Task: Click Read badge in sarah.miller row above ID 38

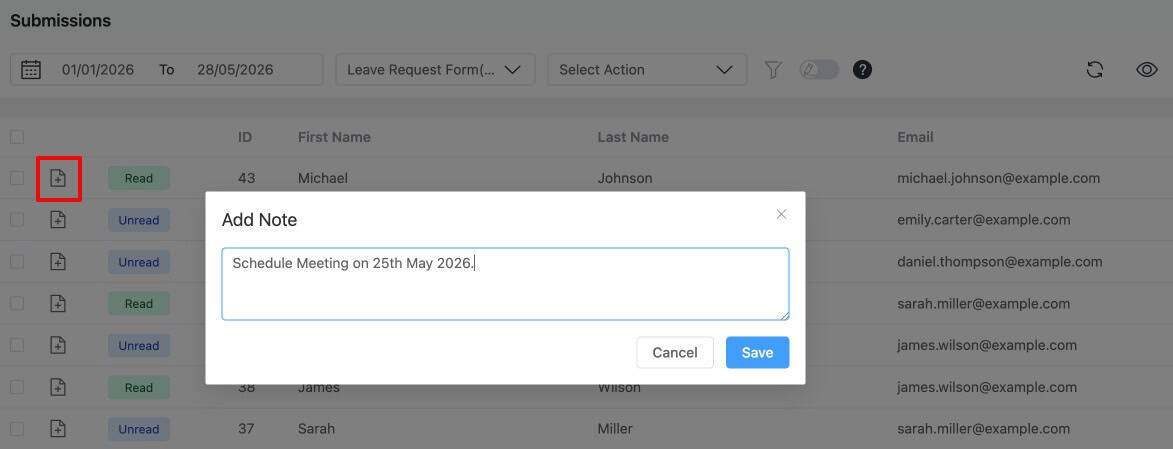Action: [x=138, y=303]
